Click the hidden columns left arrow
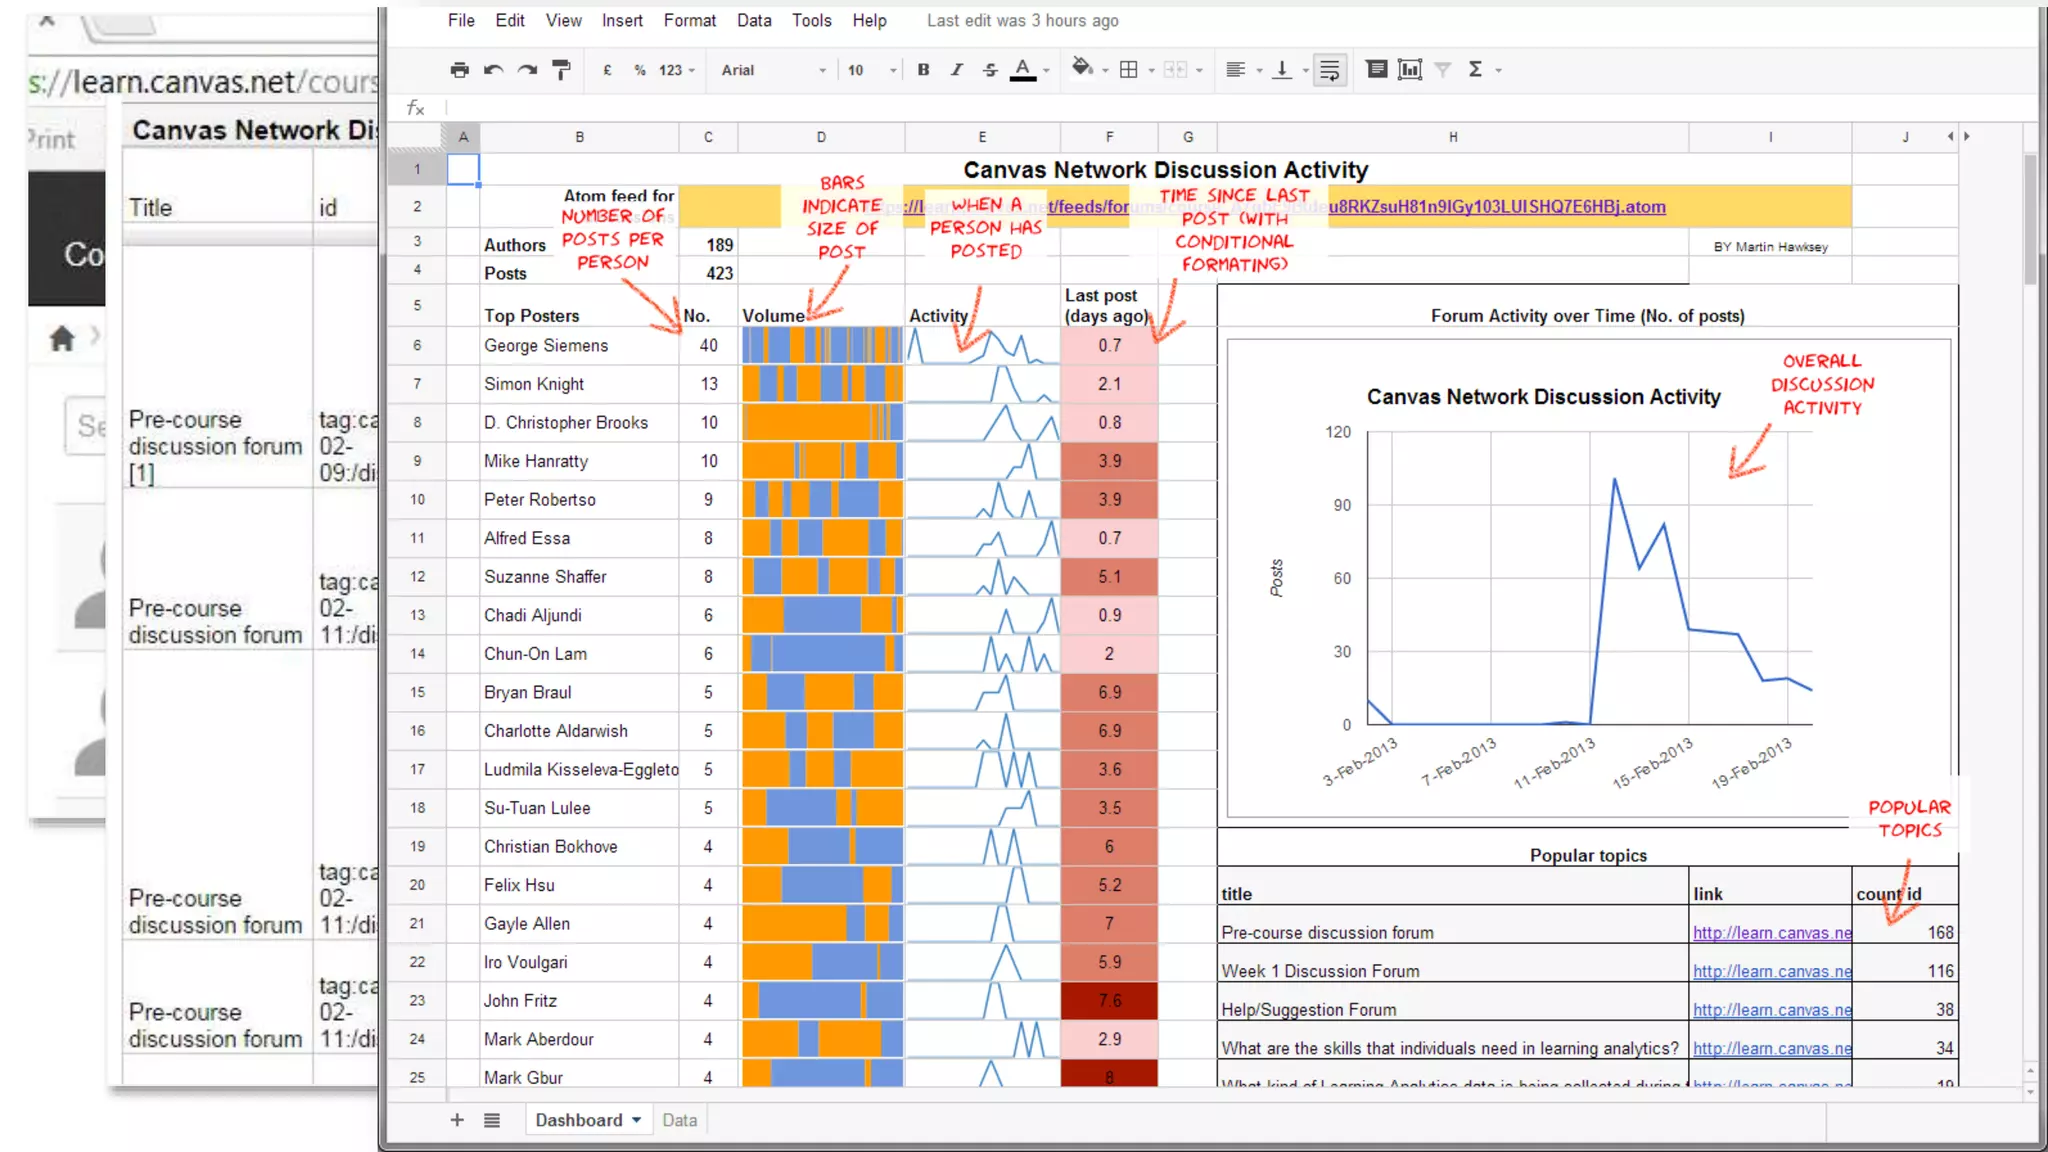The image size is (2048, 1152). click(1950, 136)
